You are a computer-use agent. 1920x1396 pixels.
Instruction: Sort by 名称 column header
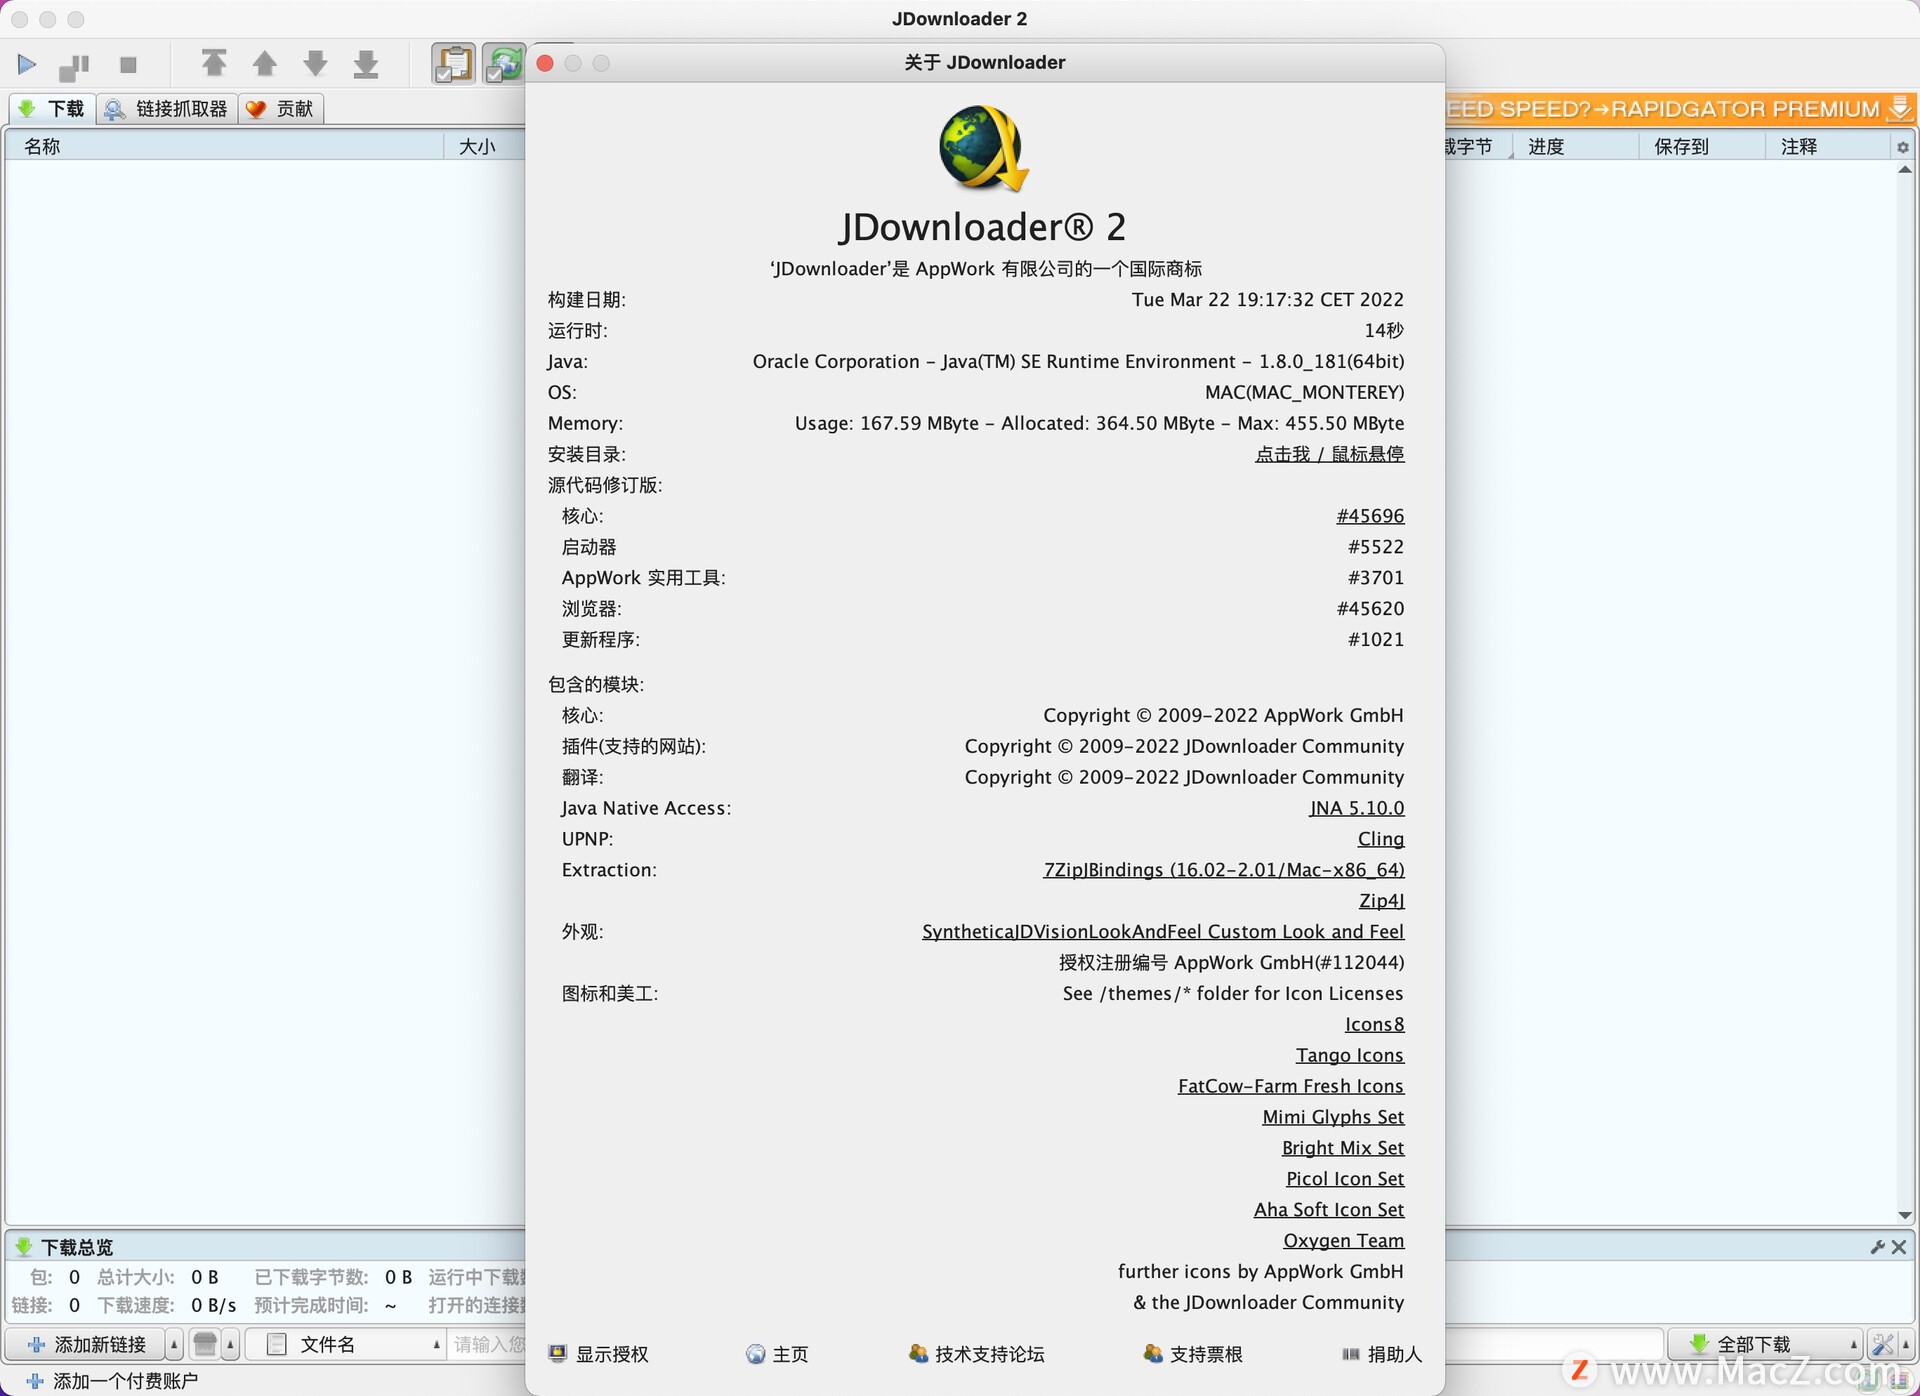pyautogui.click(x=225, y=146)
